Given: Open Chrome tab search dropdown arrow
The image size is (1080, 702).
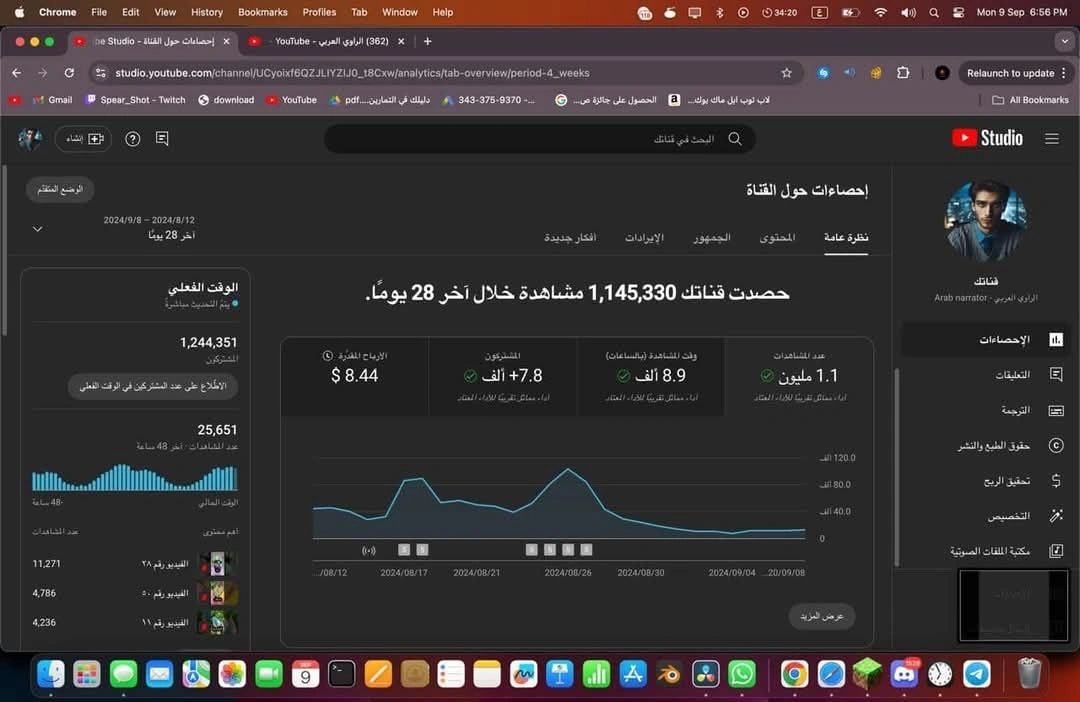Looking at the screenshot, I should (1063, 41).
